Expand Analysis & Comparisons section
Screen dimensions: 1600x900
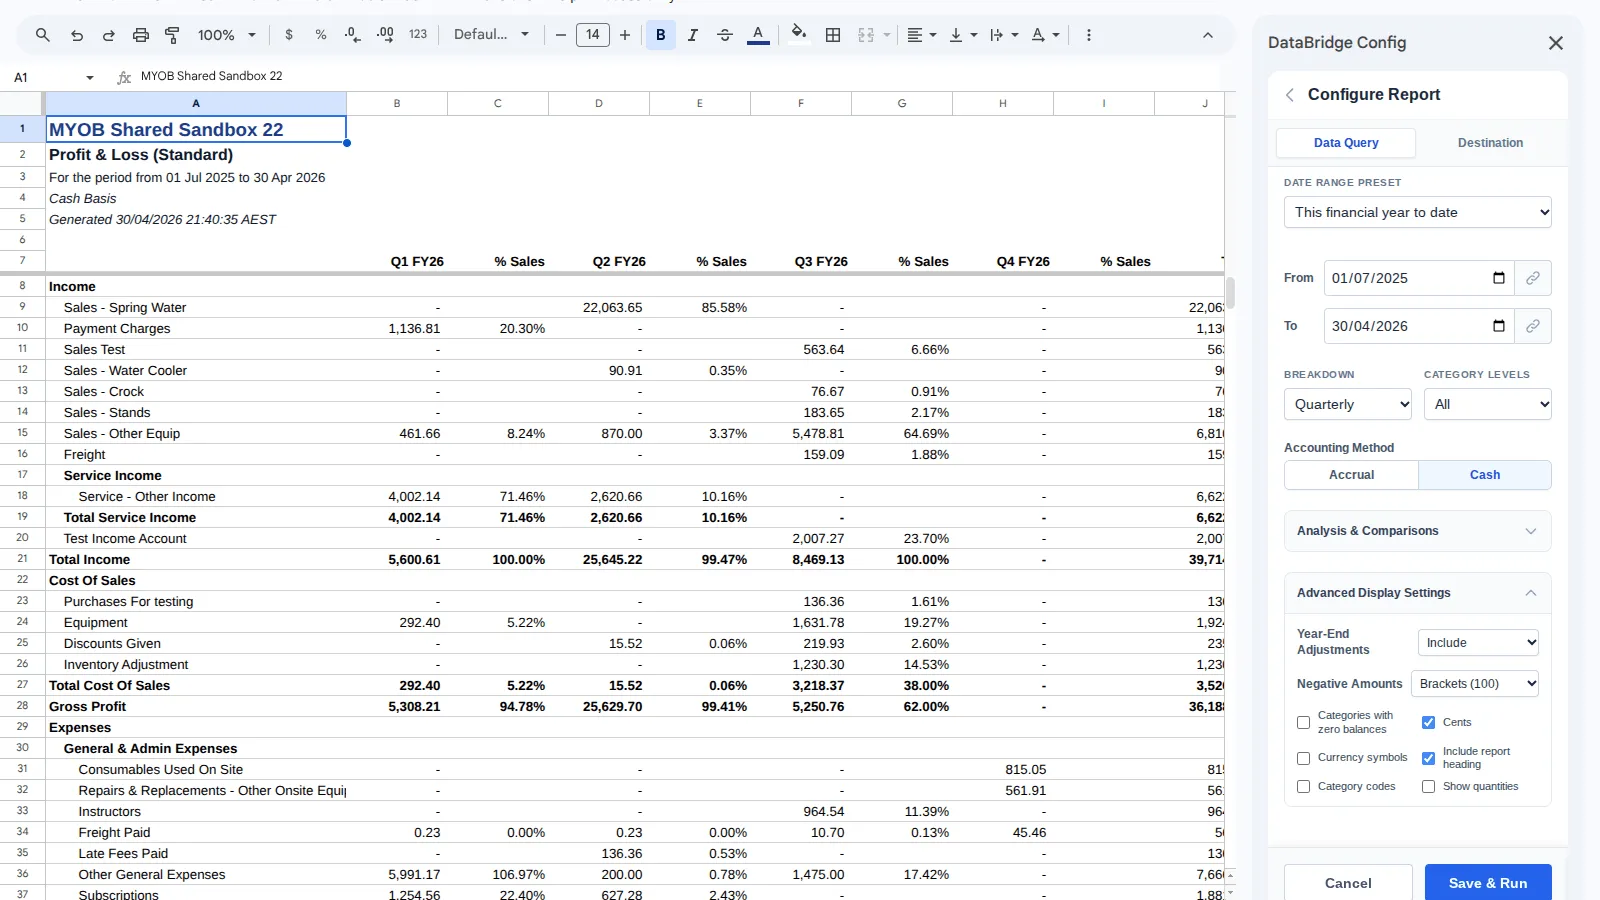point(1418,531)
